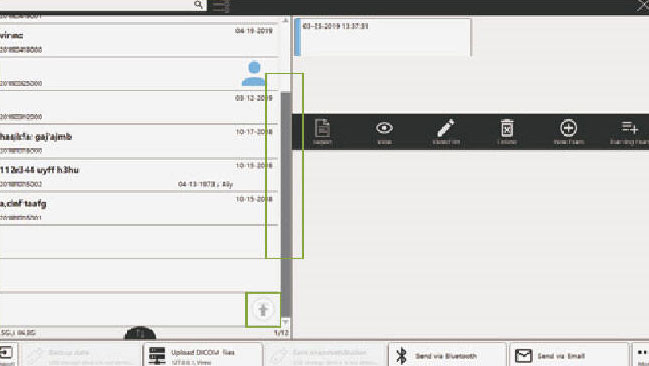This screenshot has width=649, height=366.
Task: Open the report document icon in dark toolbar
Action: tap(322, 128)
